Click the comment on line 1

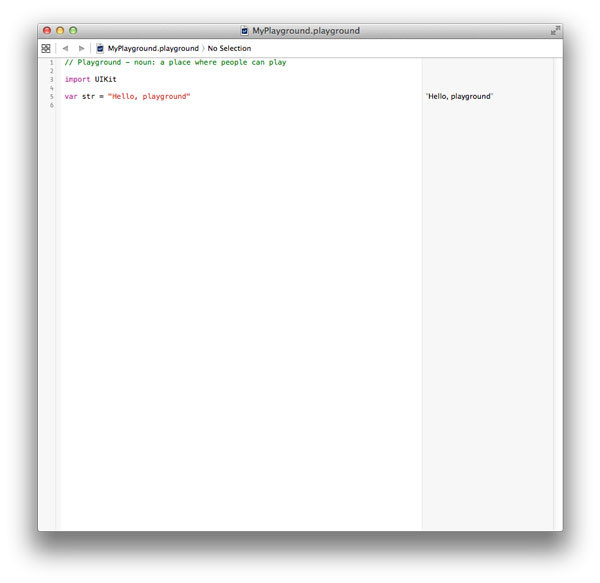click(x=175, y=62)
